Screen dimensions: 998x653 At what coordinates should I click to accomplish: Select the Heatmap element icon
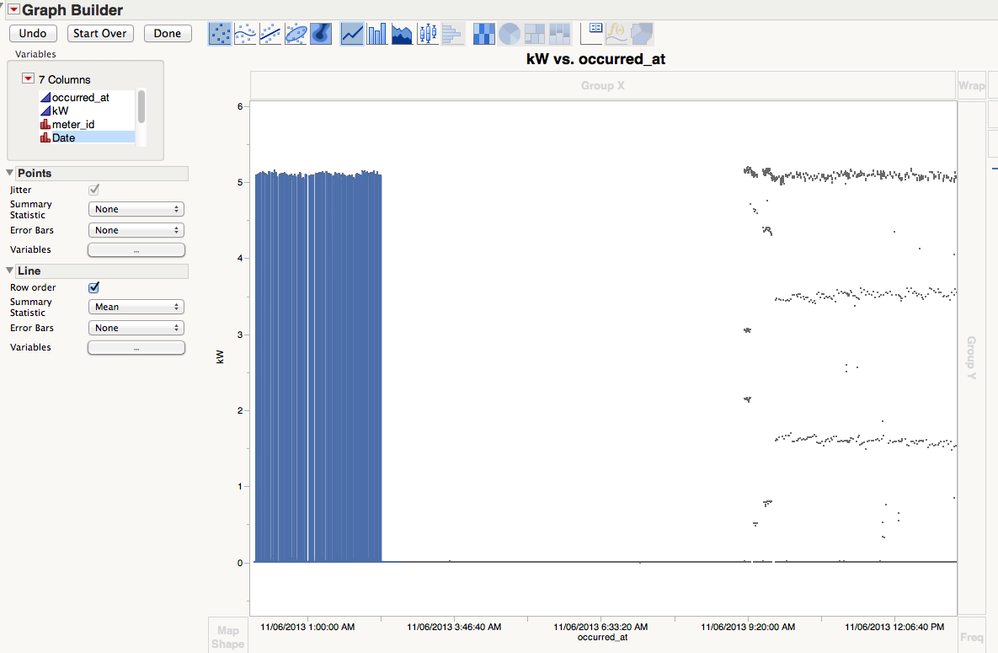[484, 34]
